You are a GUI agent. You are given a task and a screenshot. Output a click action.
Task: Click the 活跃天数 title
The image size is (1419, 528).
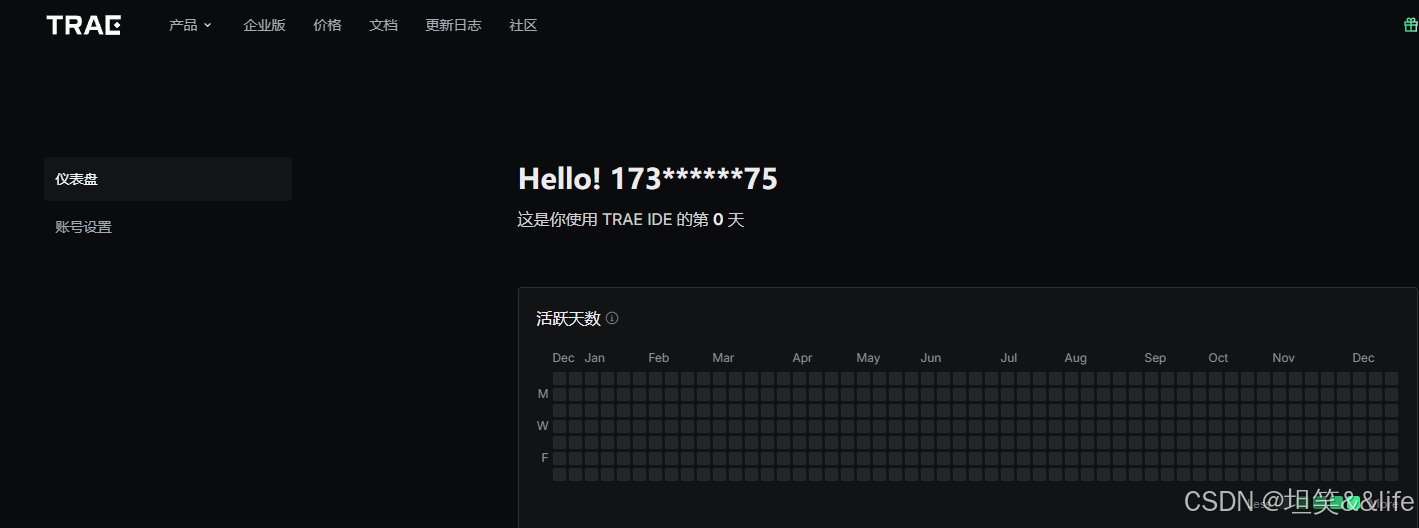tap(568, 318)
